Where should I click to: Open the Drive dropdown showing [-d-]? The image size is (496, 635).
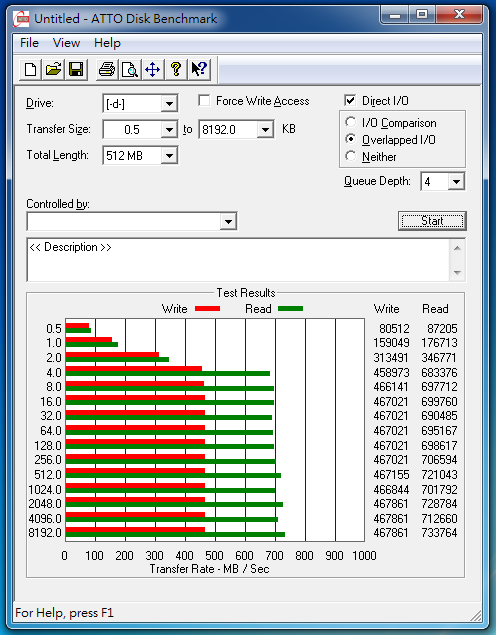click(169, 104)
